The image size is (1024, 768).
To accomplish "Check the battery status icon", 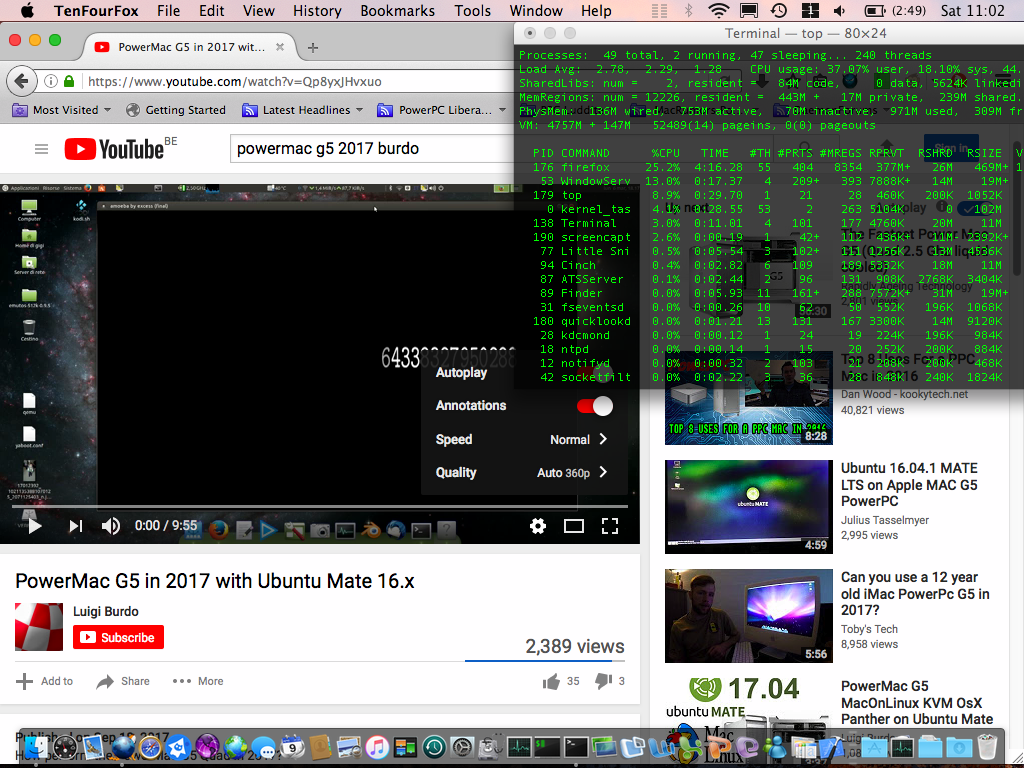I will (874, 11).
